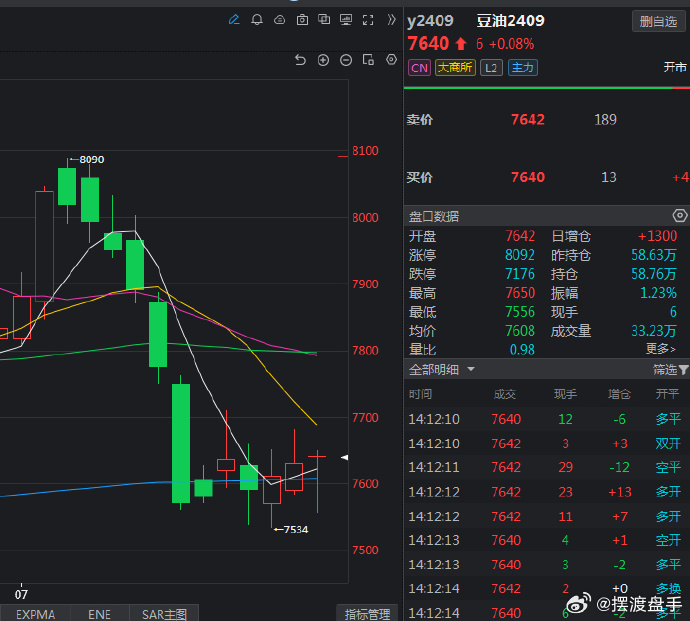Click the 7642 ask price value
690x621 pixels.
pos(527,120)
